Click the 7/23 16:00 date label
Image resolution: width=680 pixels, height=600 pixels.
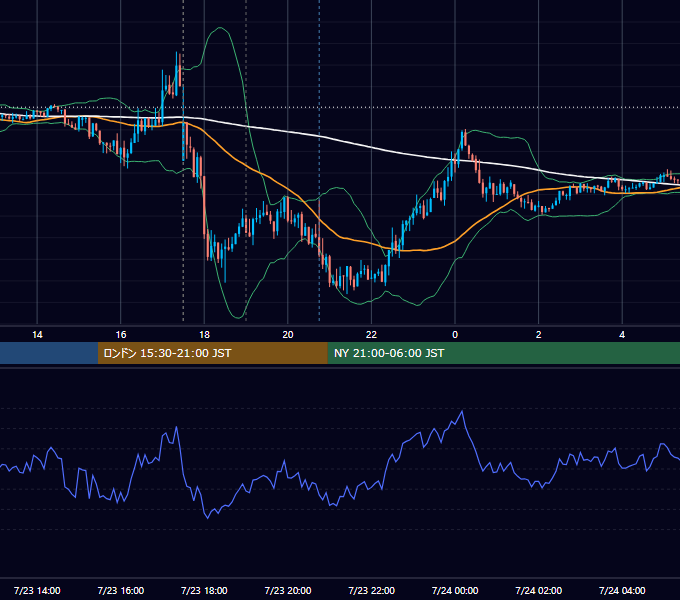click(x=121, y=590)
